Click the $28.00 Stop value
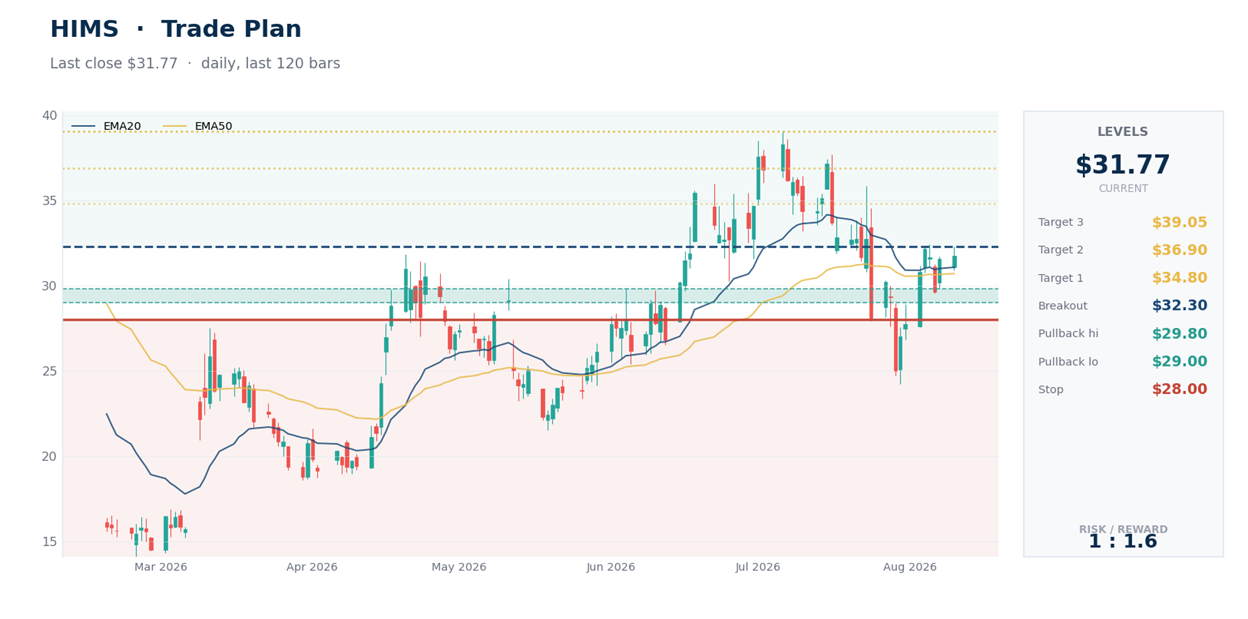 tap(1179, 390)
